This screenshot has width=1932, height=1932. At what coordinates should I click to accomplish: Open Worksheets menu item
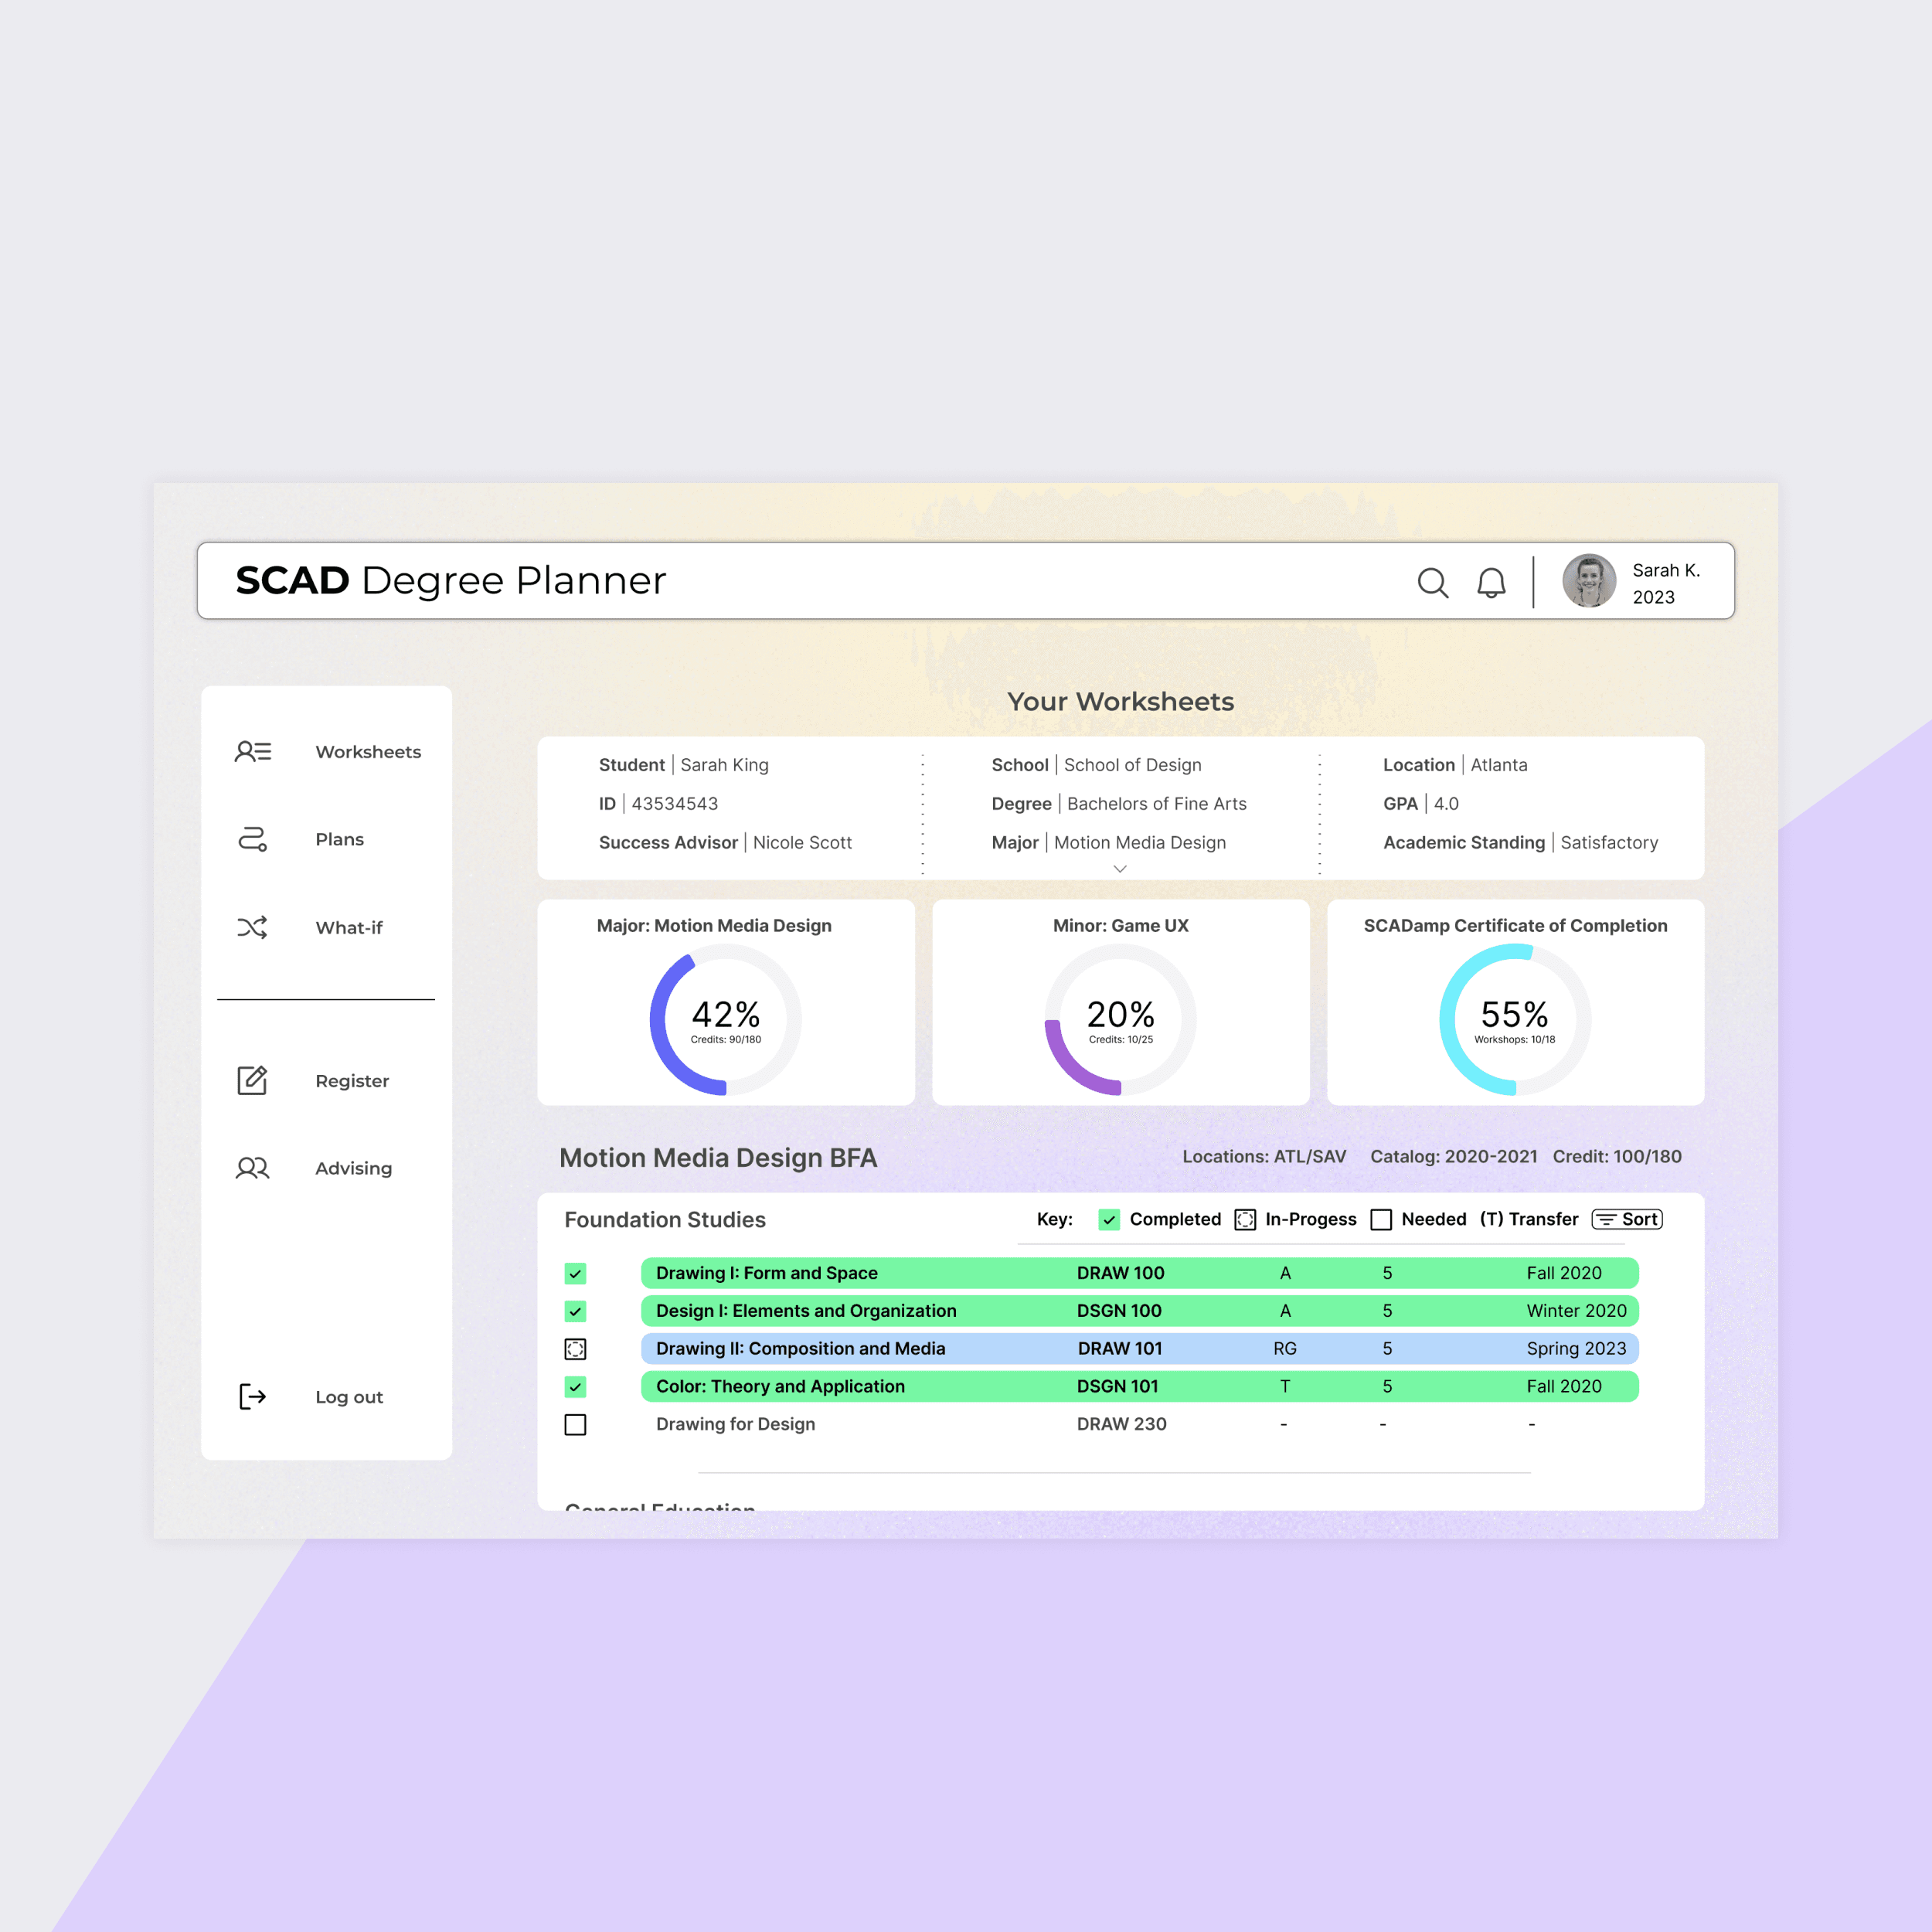(x=368, y=752)
